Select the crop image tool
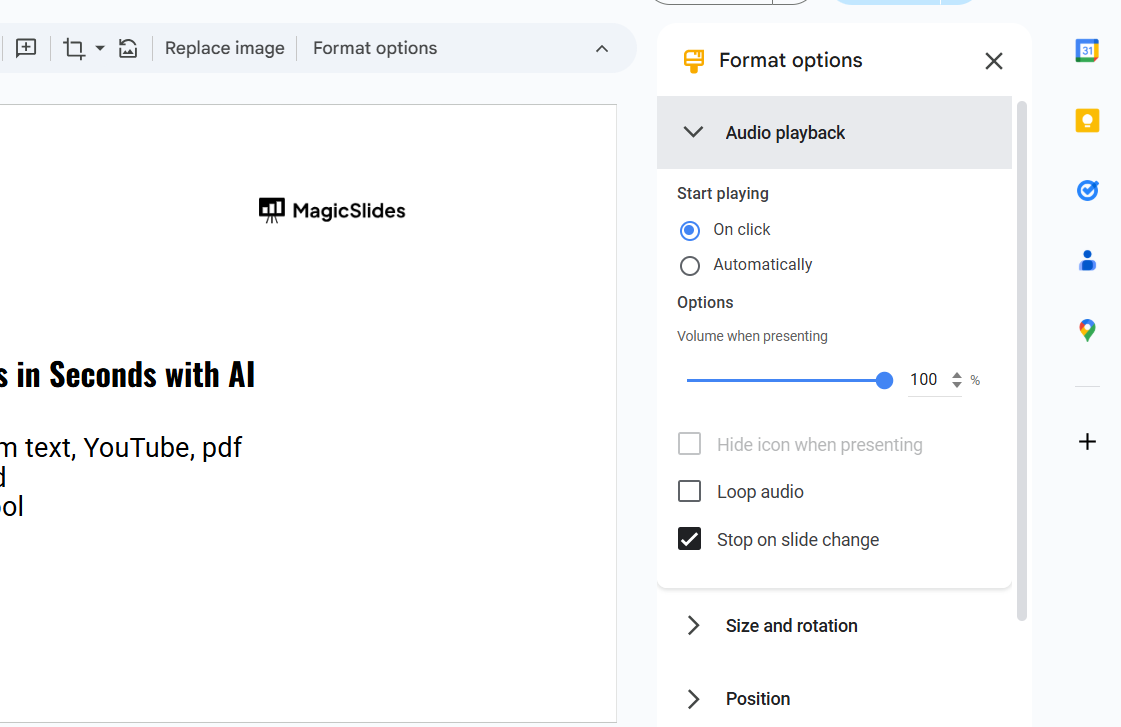 click(x=74, y=48)
